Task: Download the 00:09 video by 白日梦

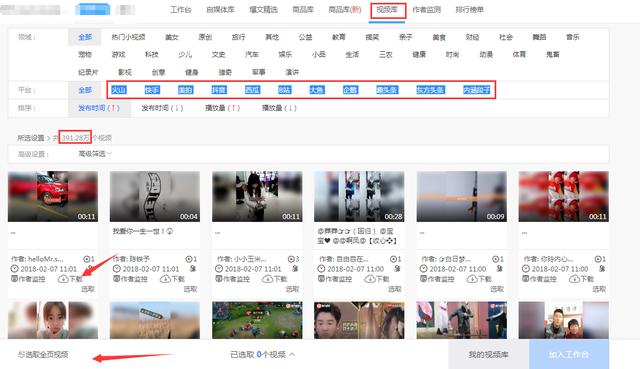Action: [x=479, y=279]
